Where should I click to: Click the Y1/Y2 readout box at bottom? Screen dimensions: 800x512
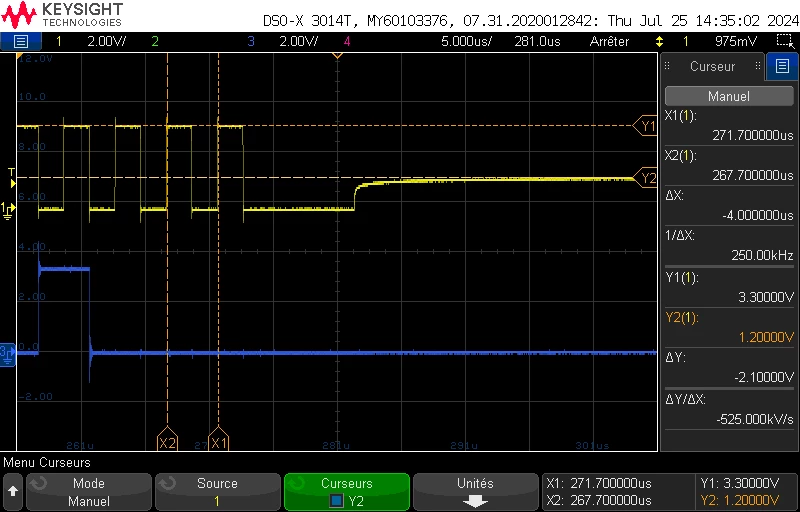click(x=745, y=492)
